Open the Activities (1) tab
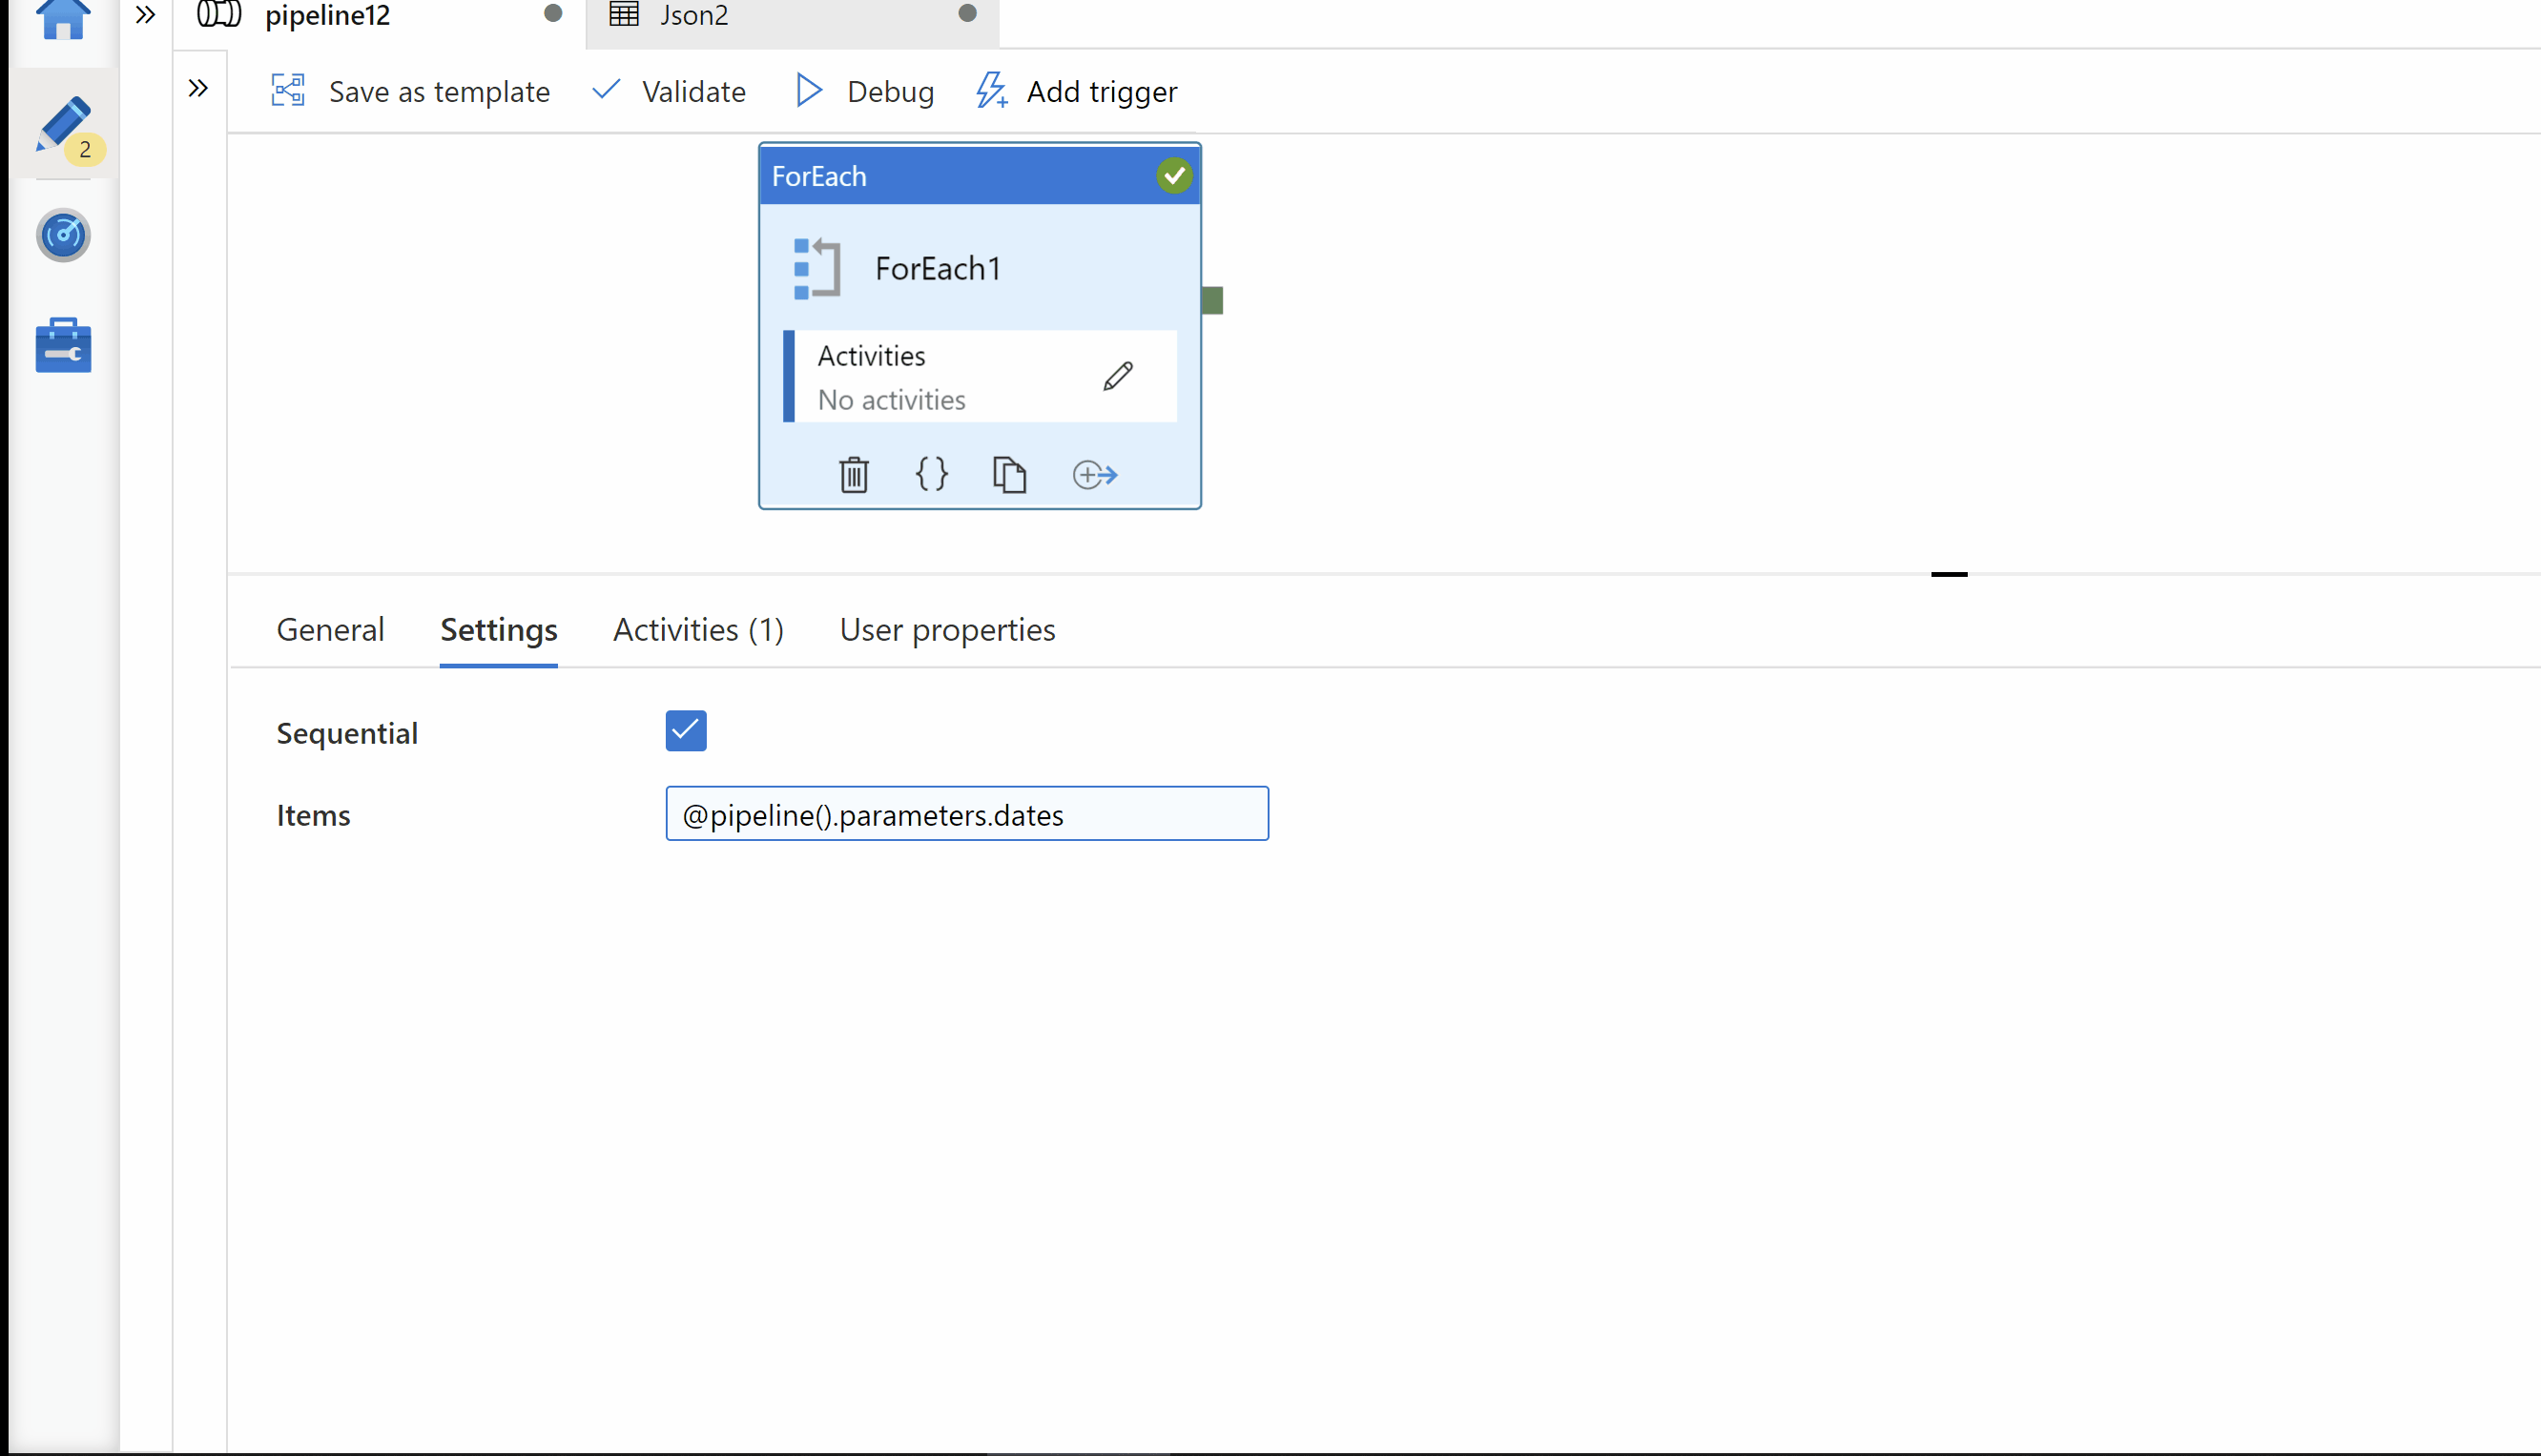 pyautogui.click(x=698, y=630)
